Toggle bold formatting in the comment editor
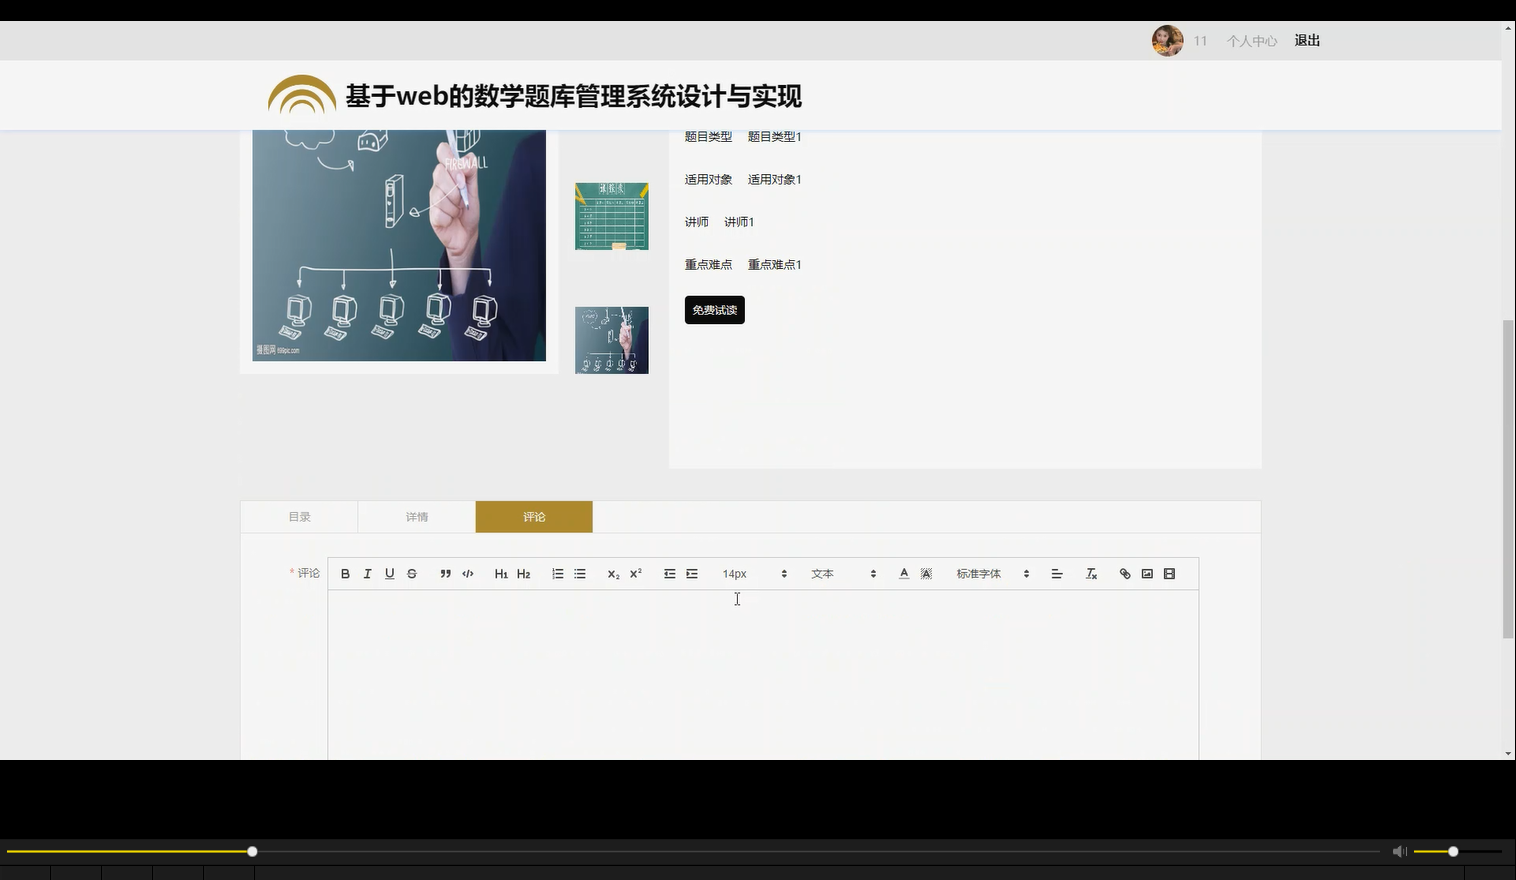Image resolution: width=1516 pixels, height=880 pixels. point(345,573)
